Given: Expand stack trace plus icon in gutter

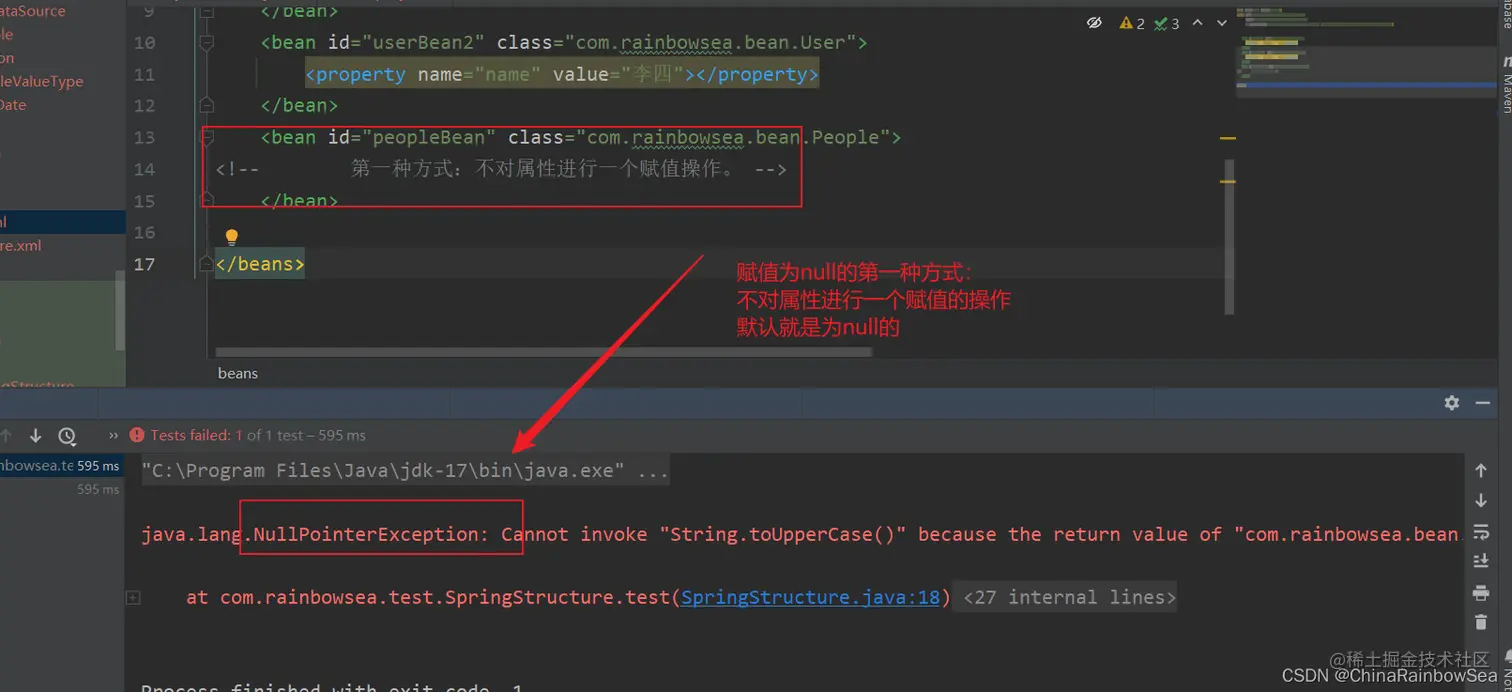Looking at the screenshot, I should coord(132,597).
